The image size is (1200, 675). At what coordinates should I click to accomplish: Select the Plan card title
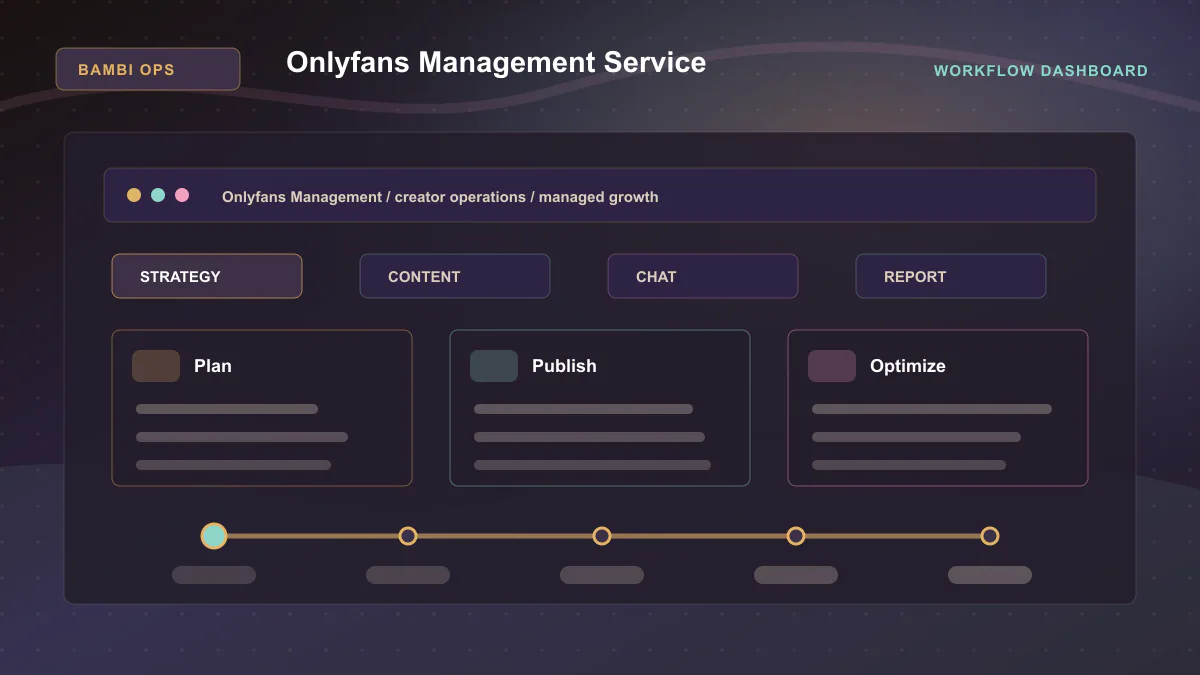click(213, 366)
